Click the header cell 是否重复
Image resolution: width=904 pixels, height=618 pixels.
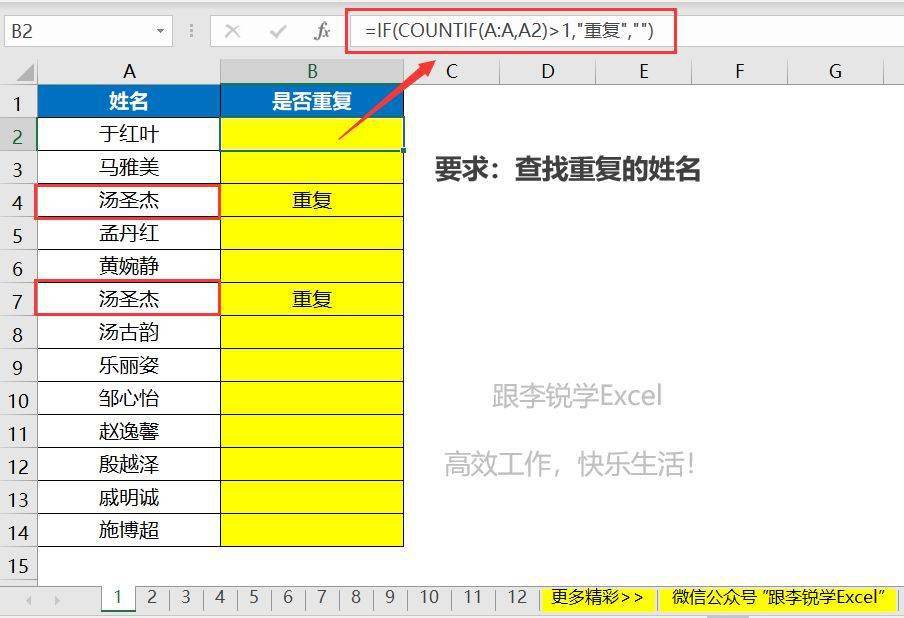pos(312,101)
